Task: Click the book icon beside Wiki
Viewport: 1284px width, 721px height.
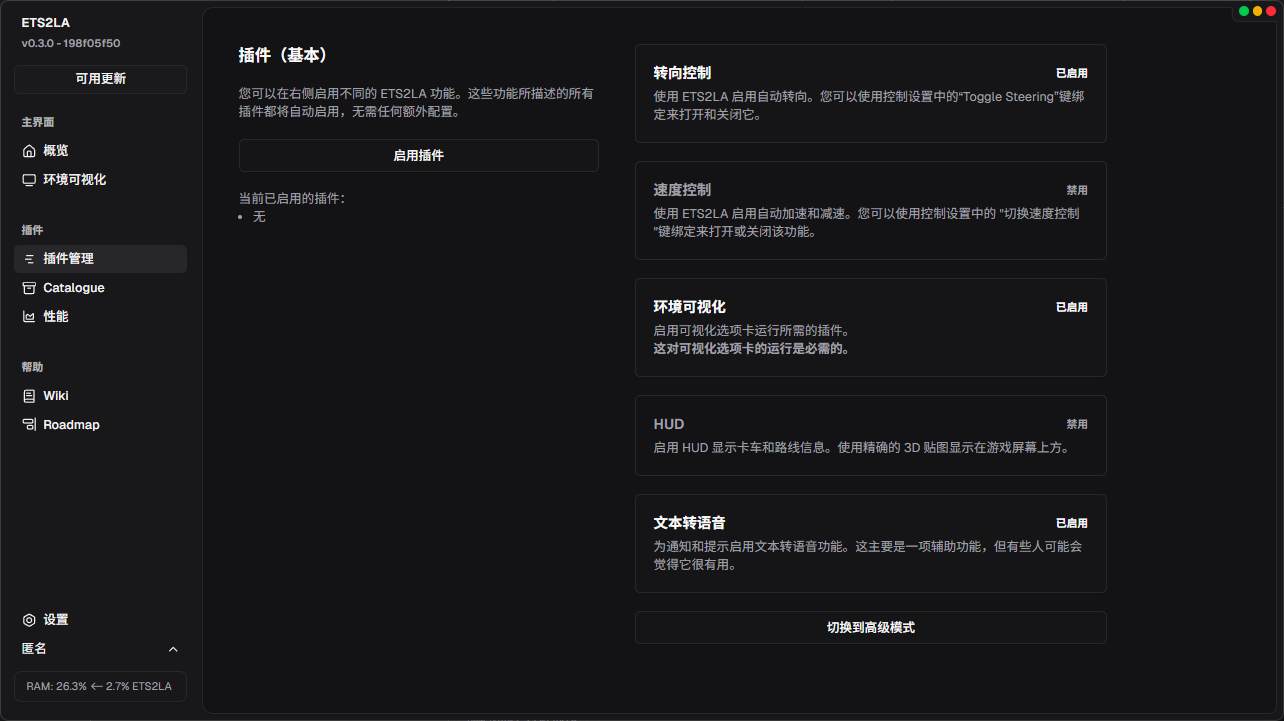Action: [x=29, y=396]
